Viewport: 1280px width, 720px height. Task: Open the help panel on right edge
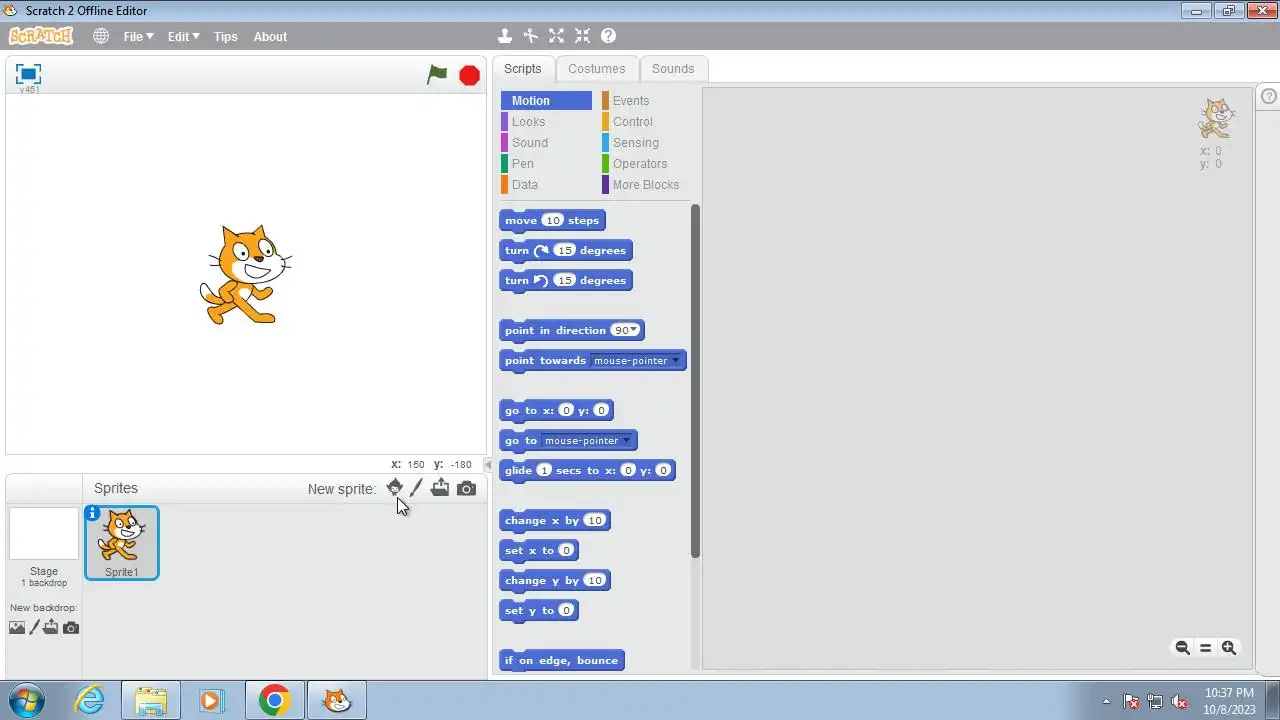(x=1269, y=97)
